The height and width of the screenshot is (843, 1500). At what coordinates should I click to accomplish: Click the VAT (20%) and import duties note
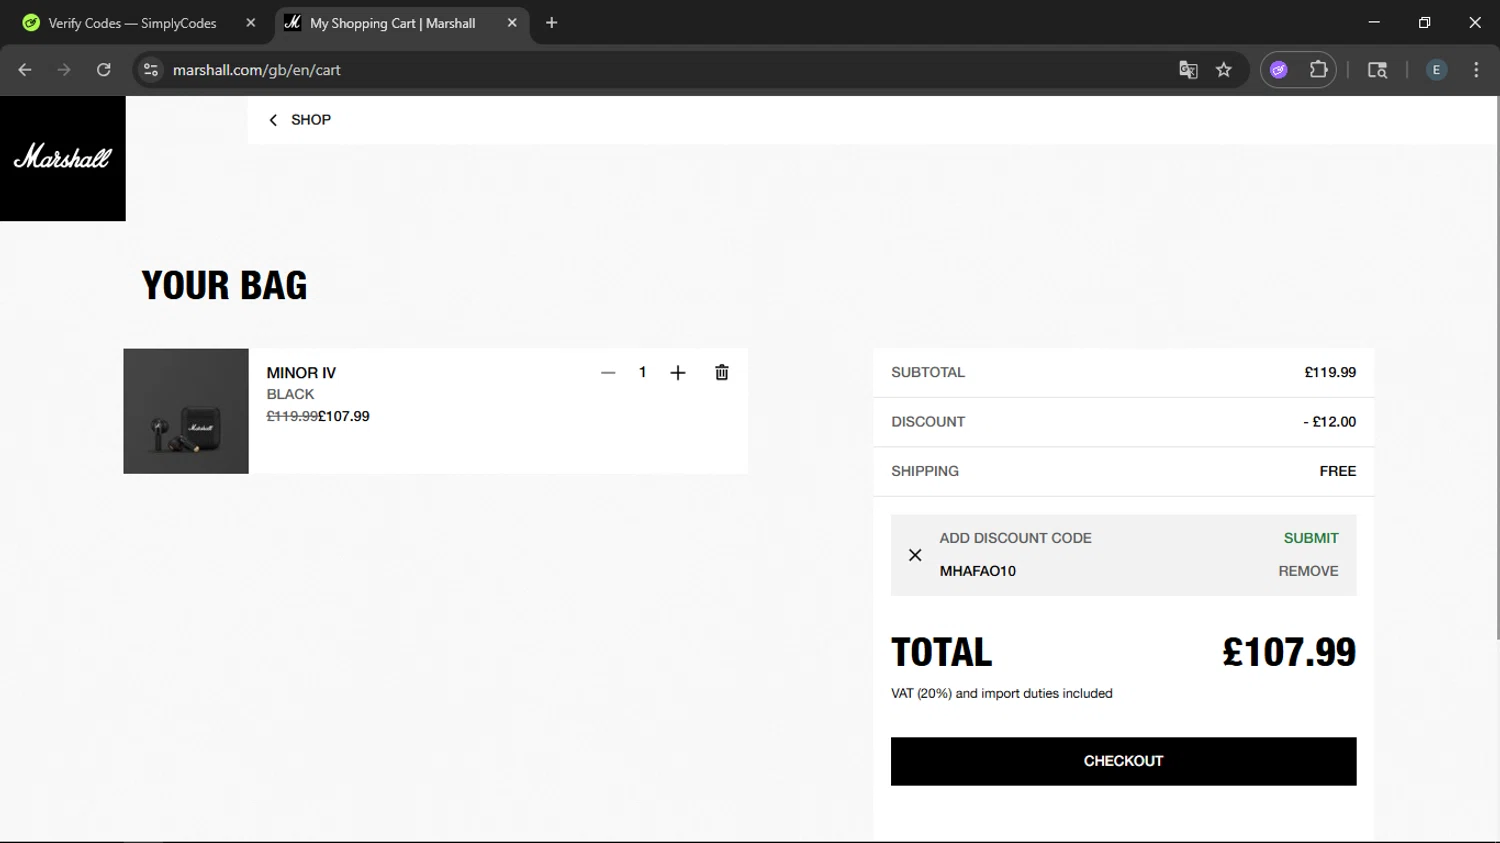coord(1001,693)
